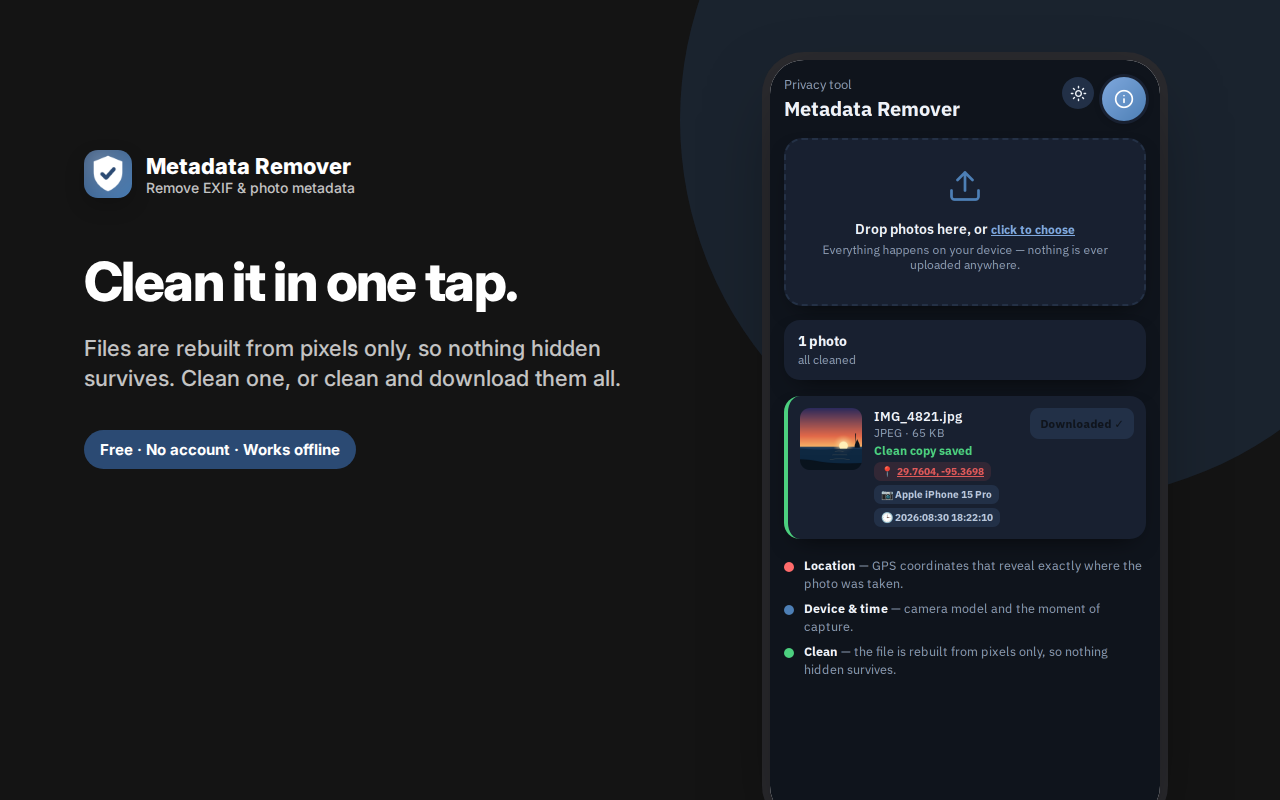Open the info button in the header

pos(1124,99)
